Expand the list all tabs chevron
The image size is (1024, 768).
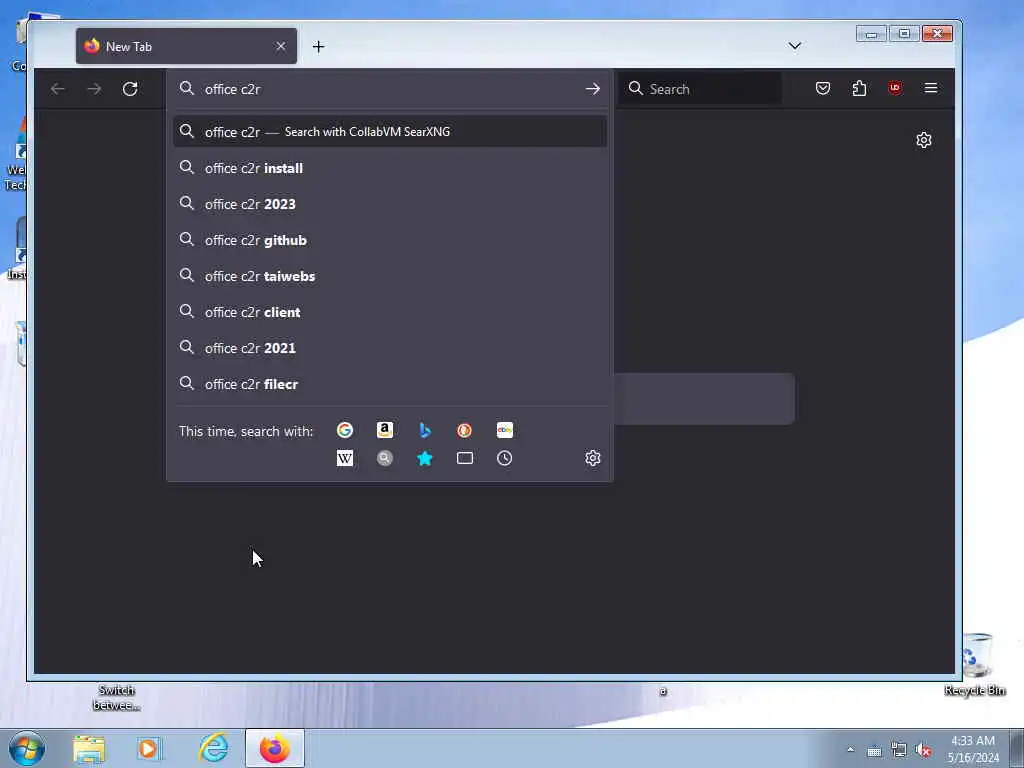[x=795, y=46]
